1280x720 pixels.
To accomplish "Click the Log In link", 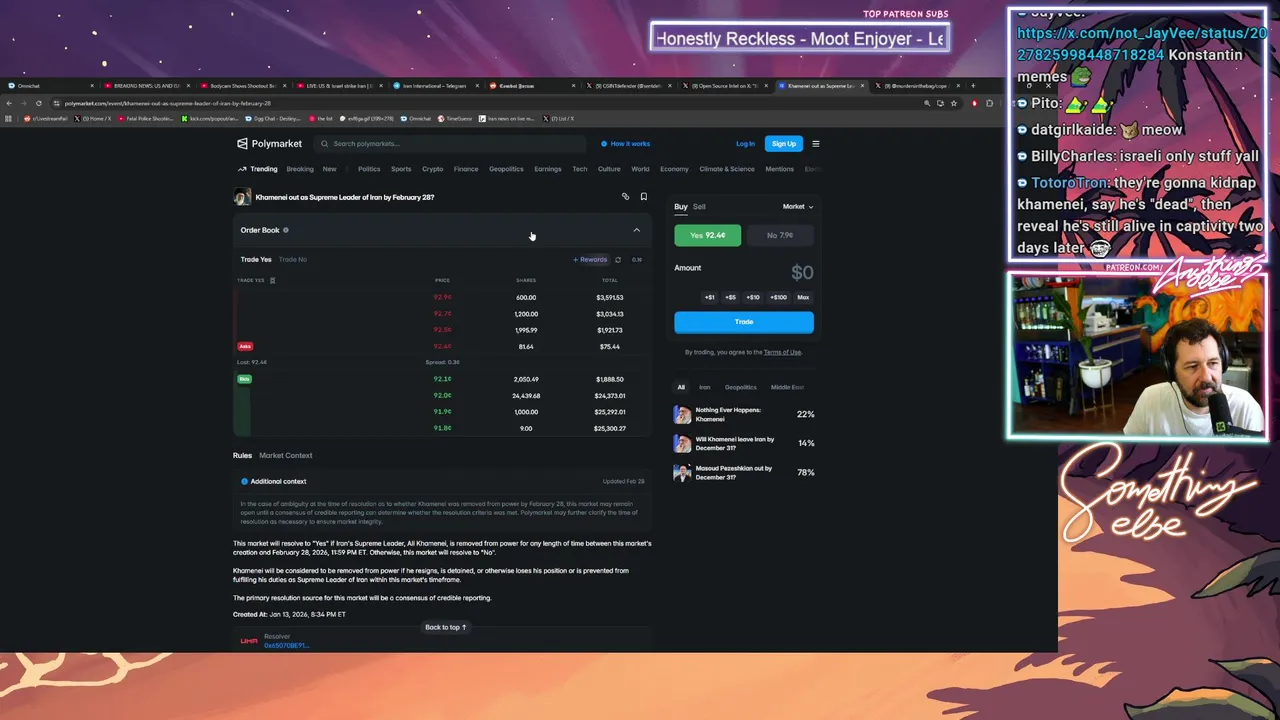I will 745,144.
